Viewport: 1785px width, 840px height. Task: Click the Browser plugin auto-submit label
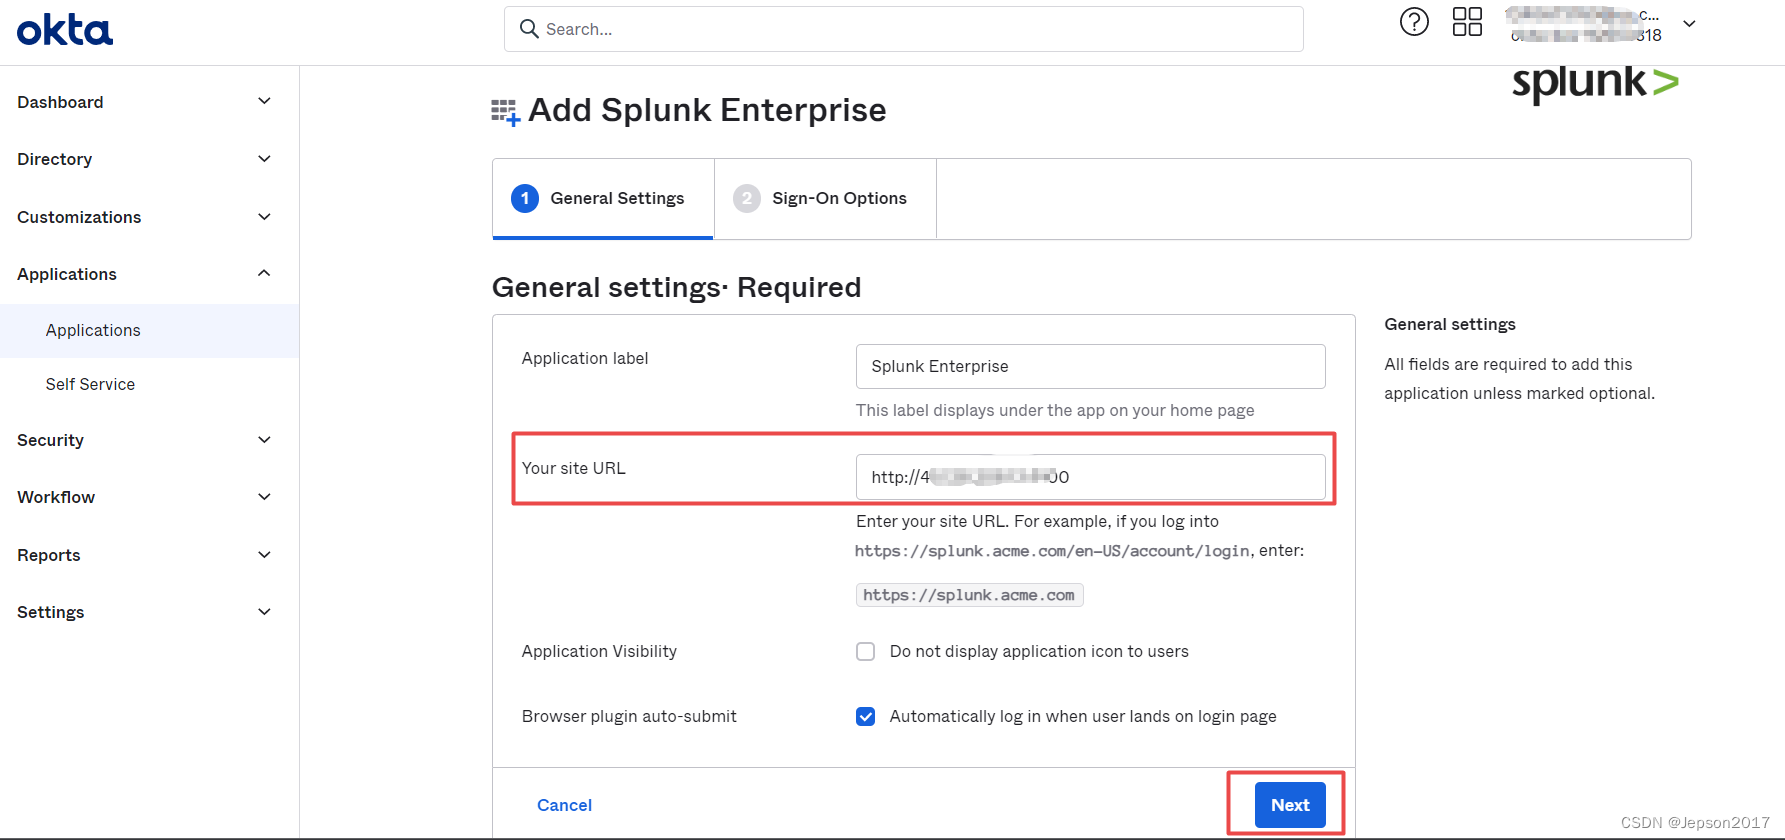point(629,717)
